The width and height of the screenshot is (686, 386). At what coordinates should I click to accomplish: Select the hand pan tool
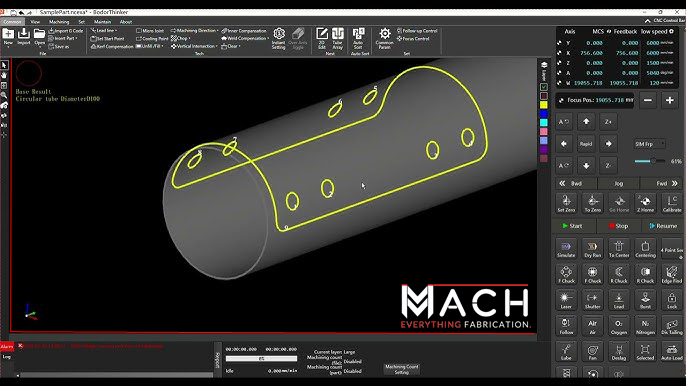click(x=4, y=75)
